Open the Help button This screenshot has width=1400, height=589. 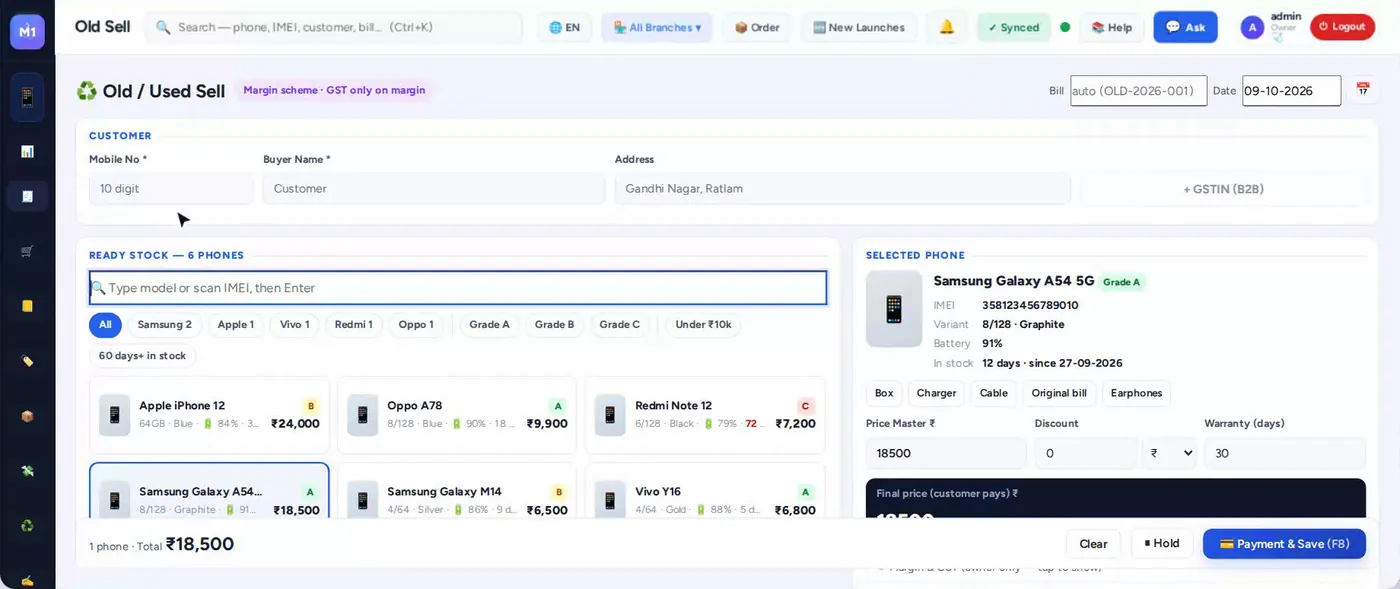[1112, 27]
